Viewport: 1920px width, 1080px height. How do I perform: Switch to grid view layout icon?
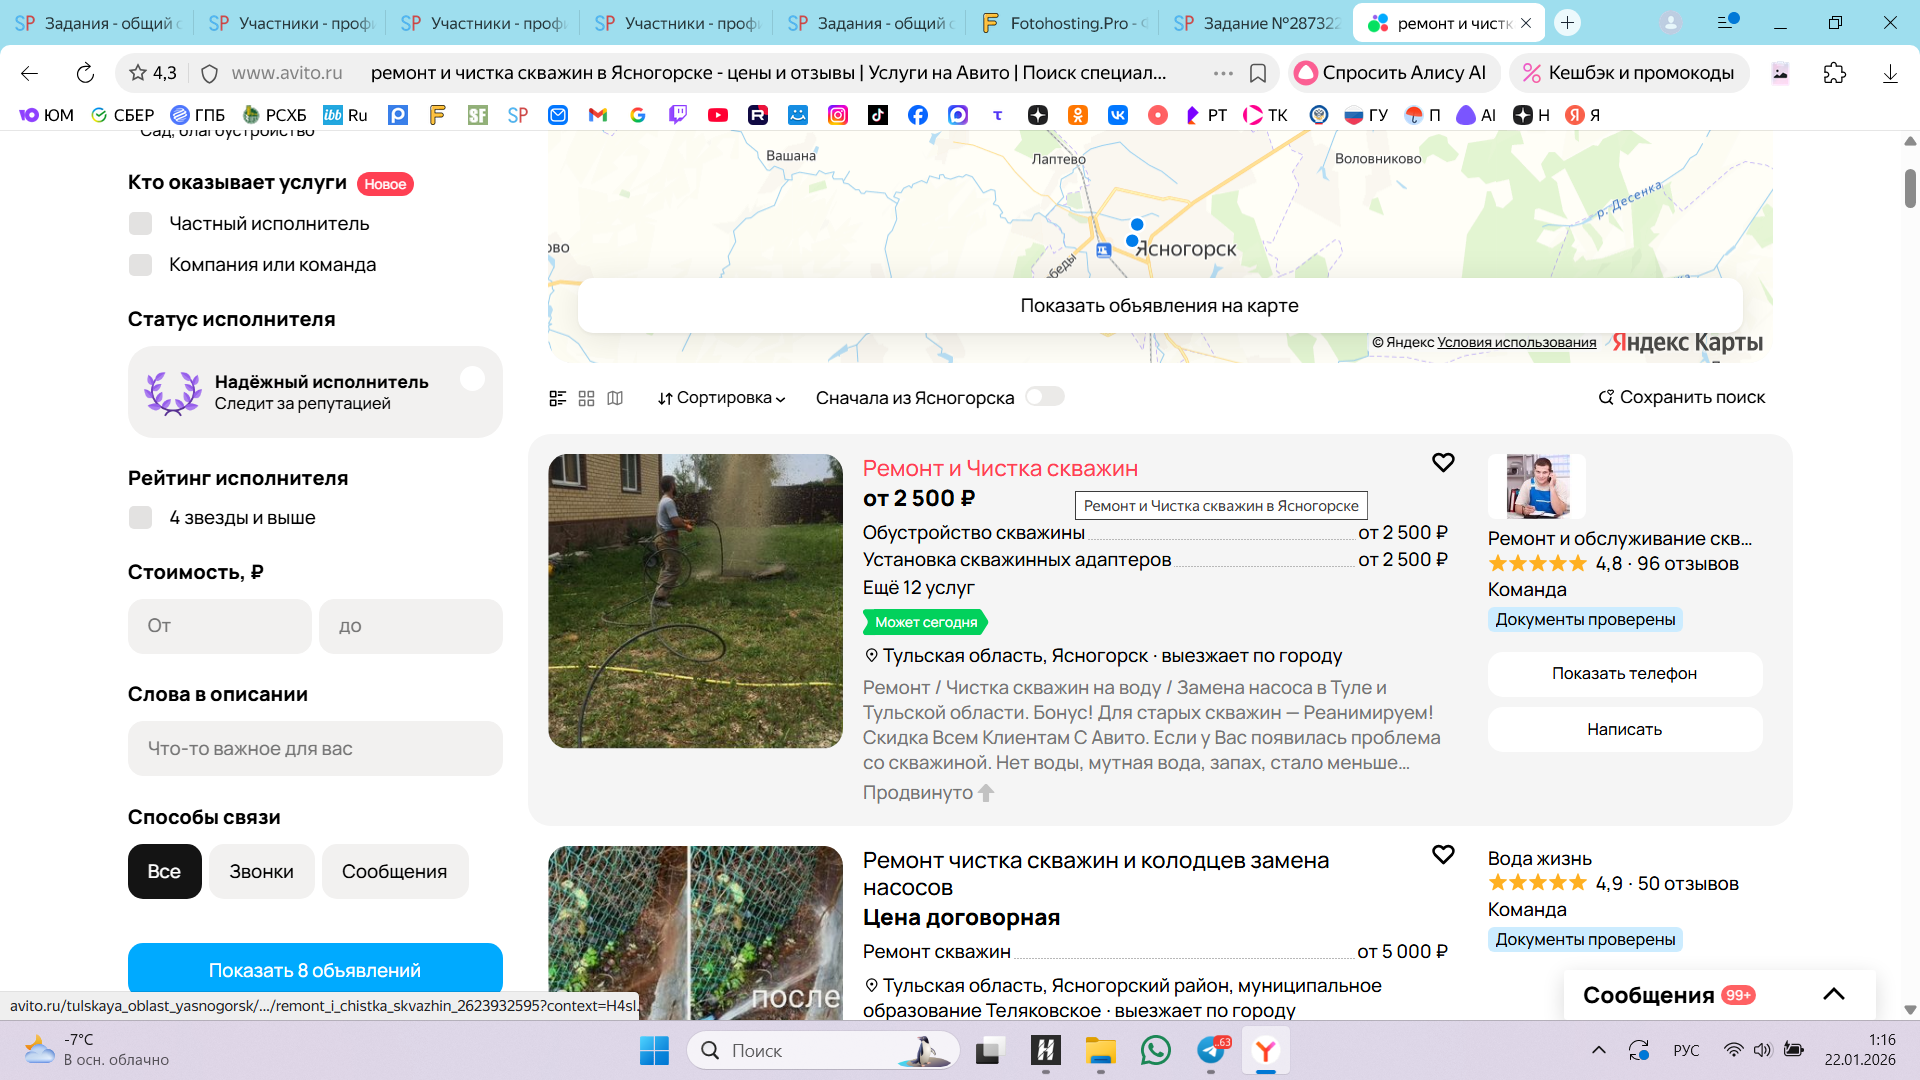pos(587,398)
